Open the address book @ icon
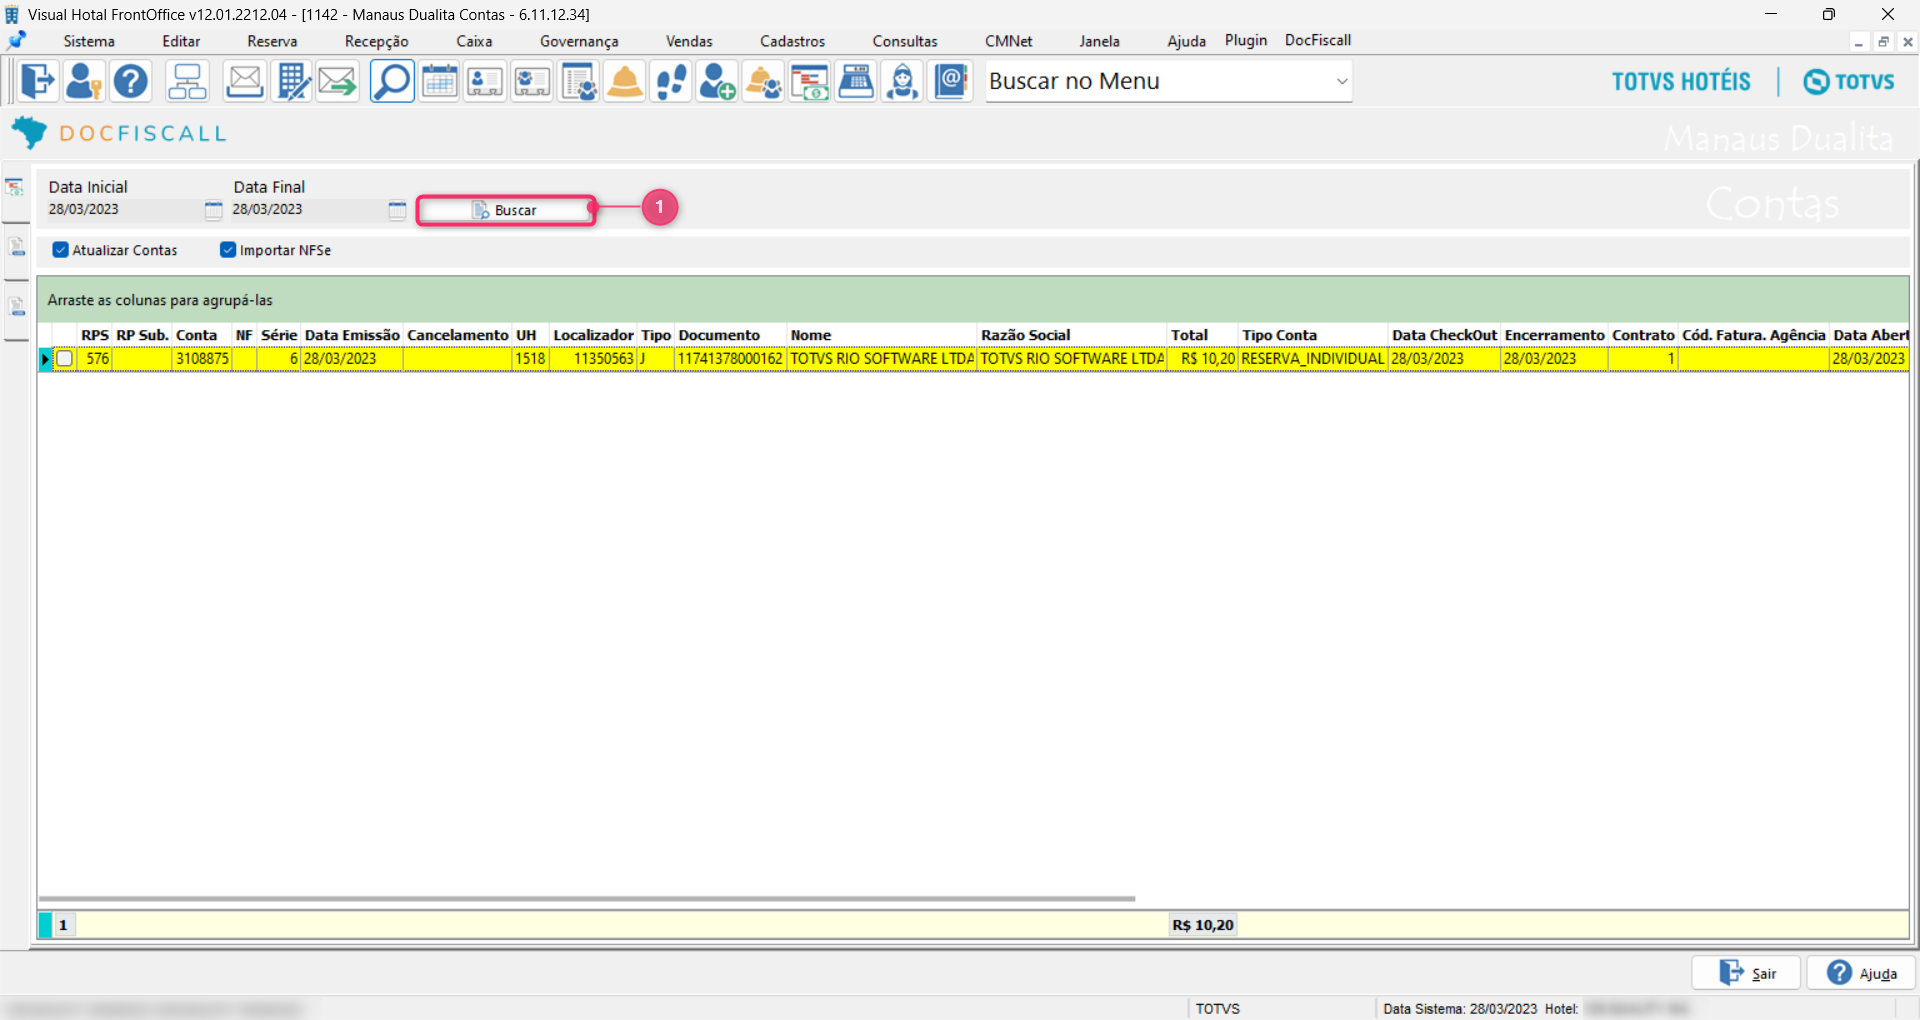1920x1020 pixels. pos(951,81)
